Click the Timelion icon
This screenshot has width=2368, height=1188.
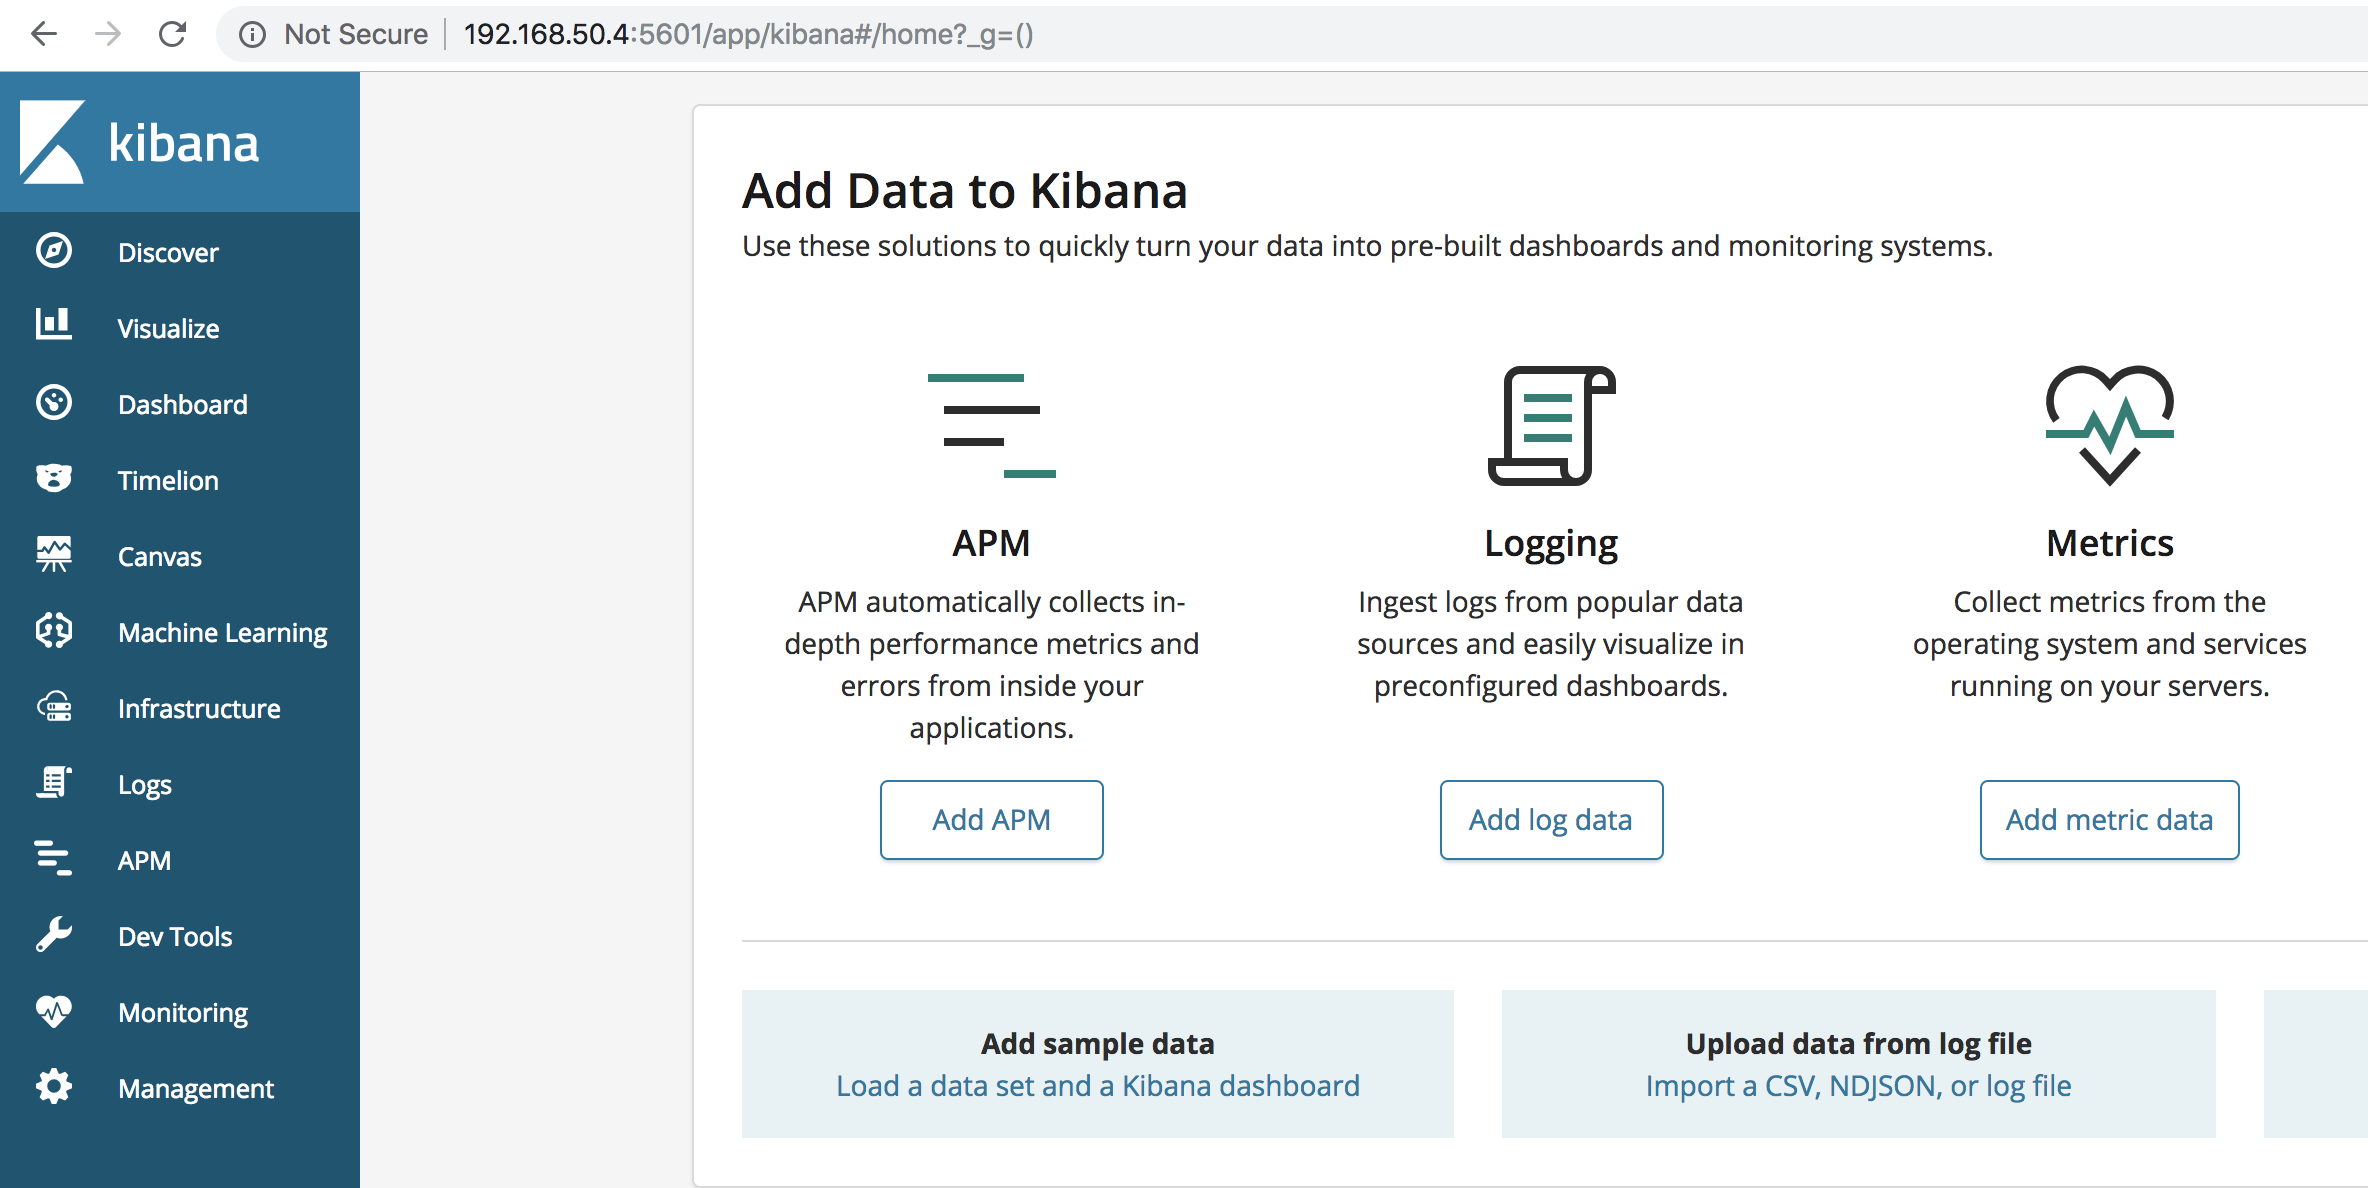click(52, 480)
